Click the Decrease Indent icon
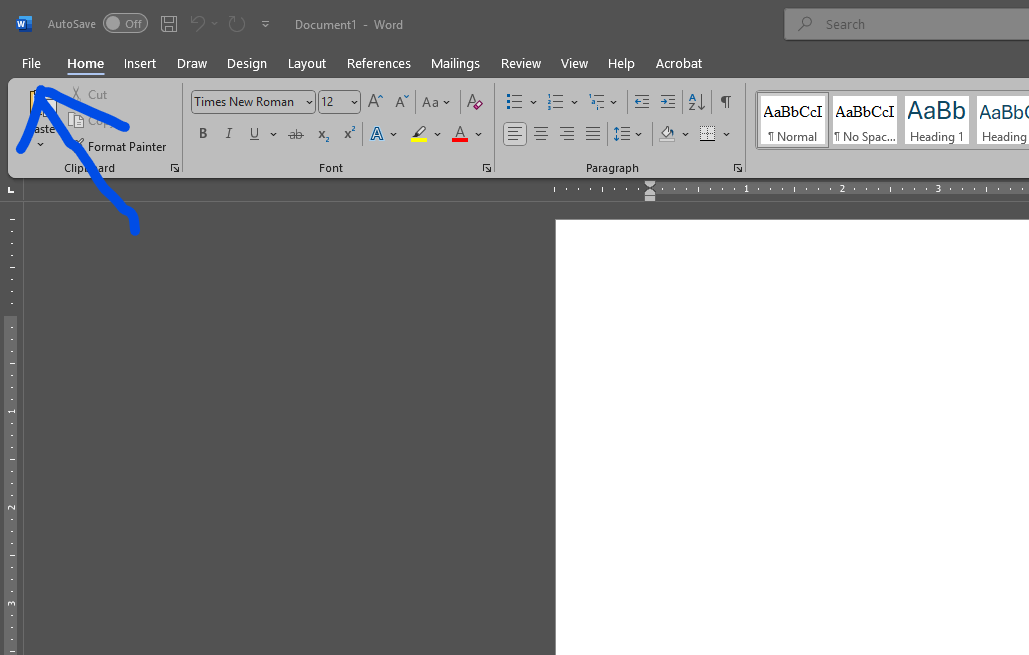Image resolution: width=1029 pixels, height=655 pixels. (642, 102)
